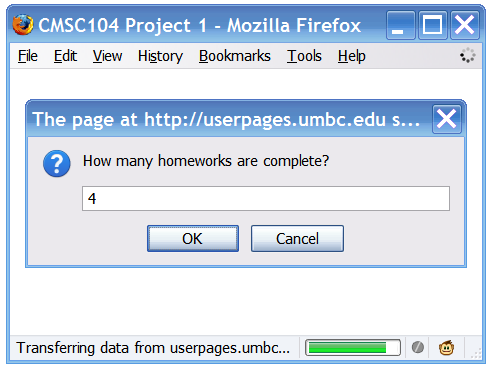
Task: Open the History menu
Action: 160,56
